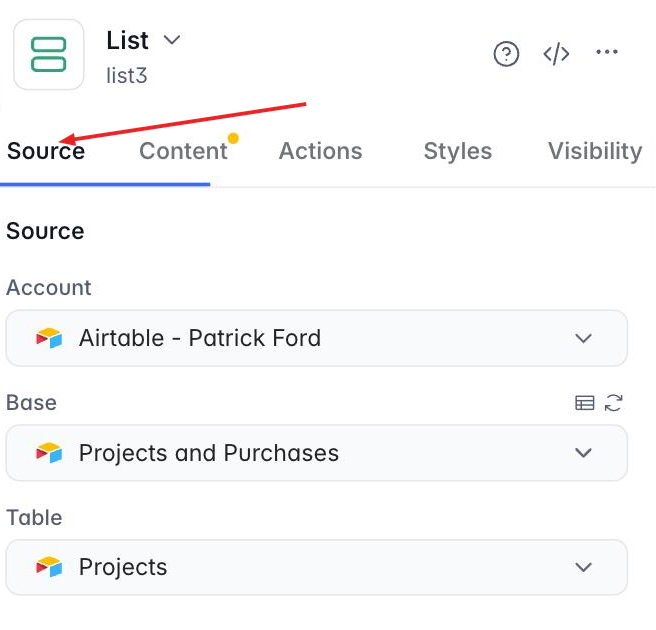Click the Source section heading
The image size is (656, 630).
point(45,231)
